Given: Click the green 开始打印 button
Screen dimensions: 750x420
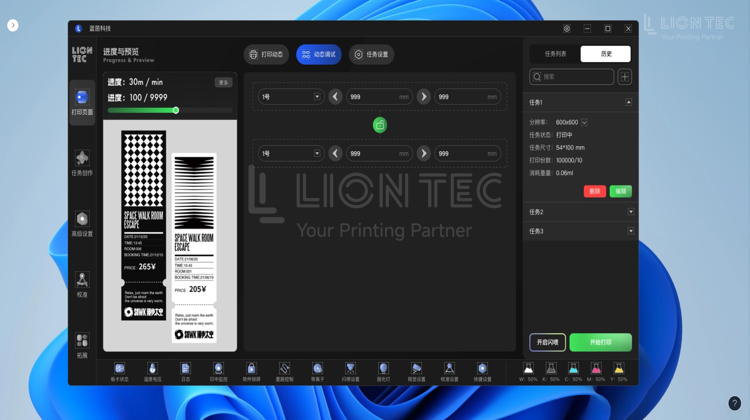Looking at the screenshot, I should 600,342.
